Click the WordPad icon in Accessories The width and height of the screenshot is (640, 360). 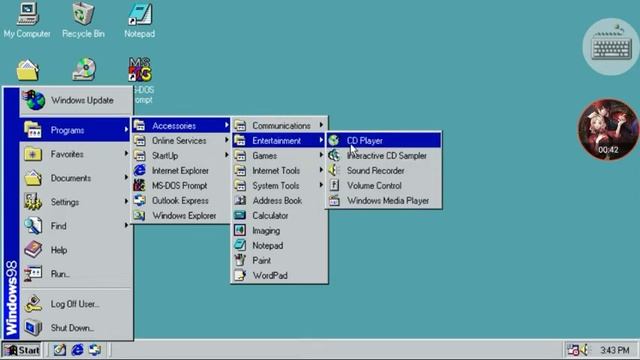(x=240, y=276)
